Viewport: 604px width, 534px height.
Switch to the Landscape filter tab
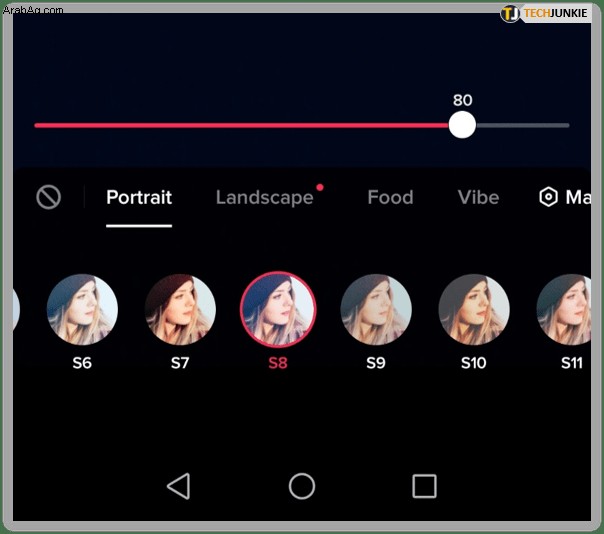tap(265, 197)
